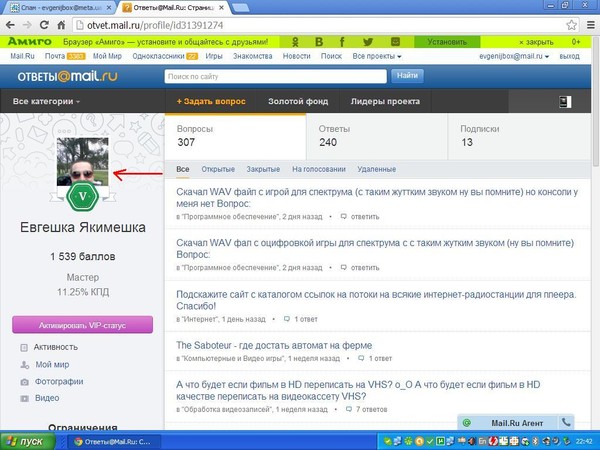Click Установить button in Amigo banner
Screen dimensions: 600x450
[x=447, y=42]
